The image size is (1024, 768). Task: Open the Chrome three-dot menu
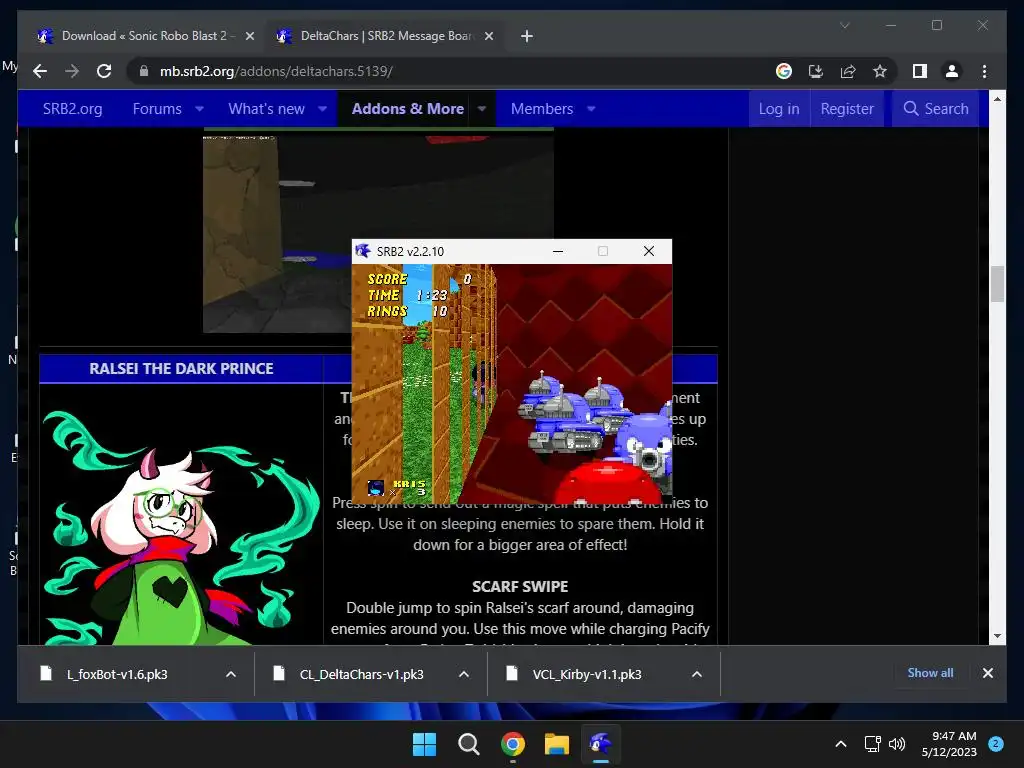coord(984,71)
